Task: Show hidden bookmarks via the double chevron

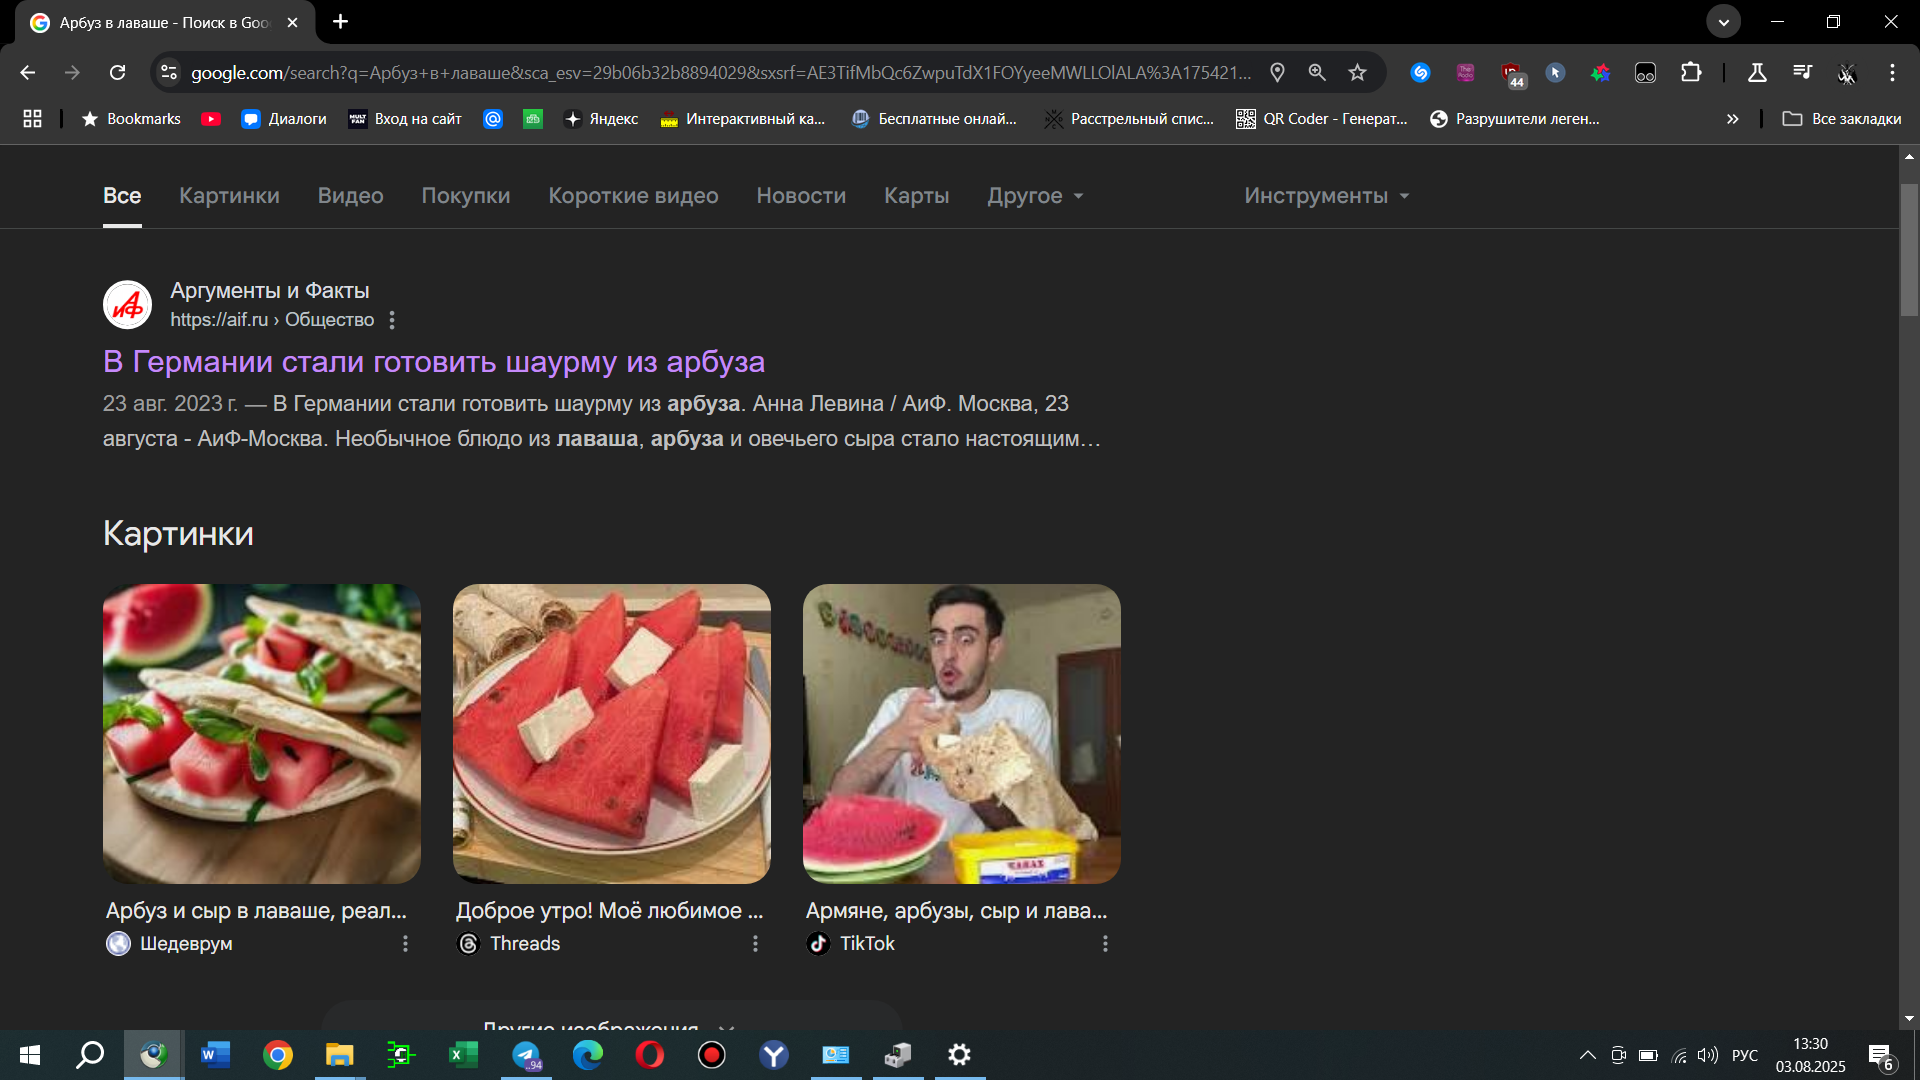Action: click(1732, 119)
